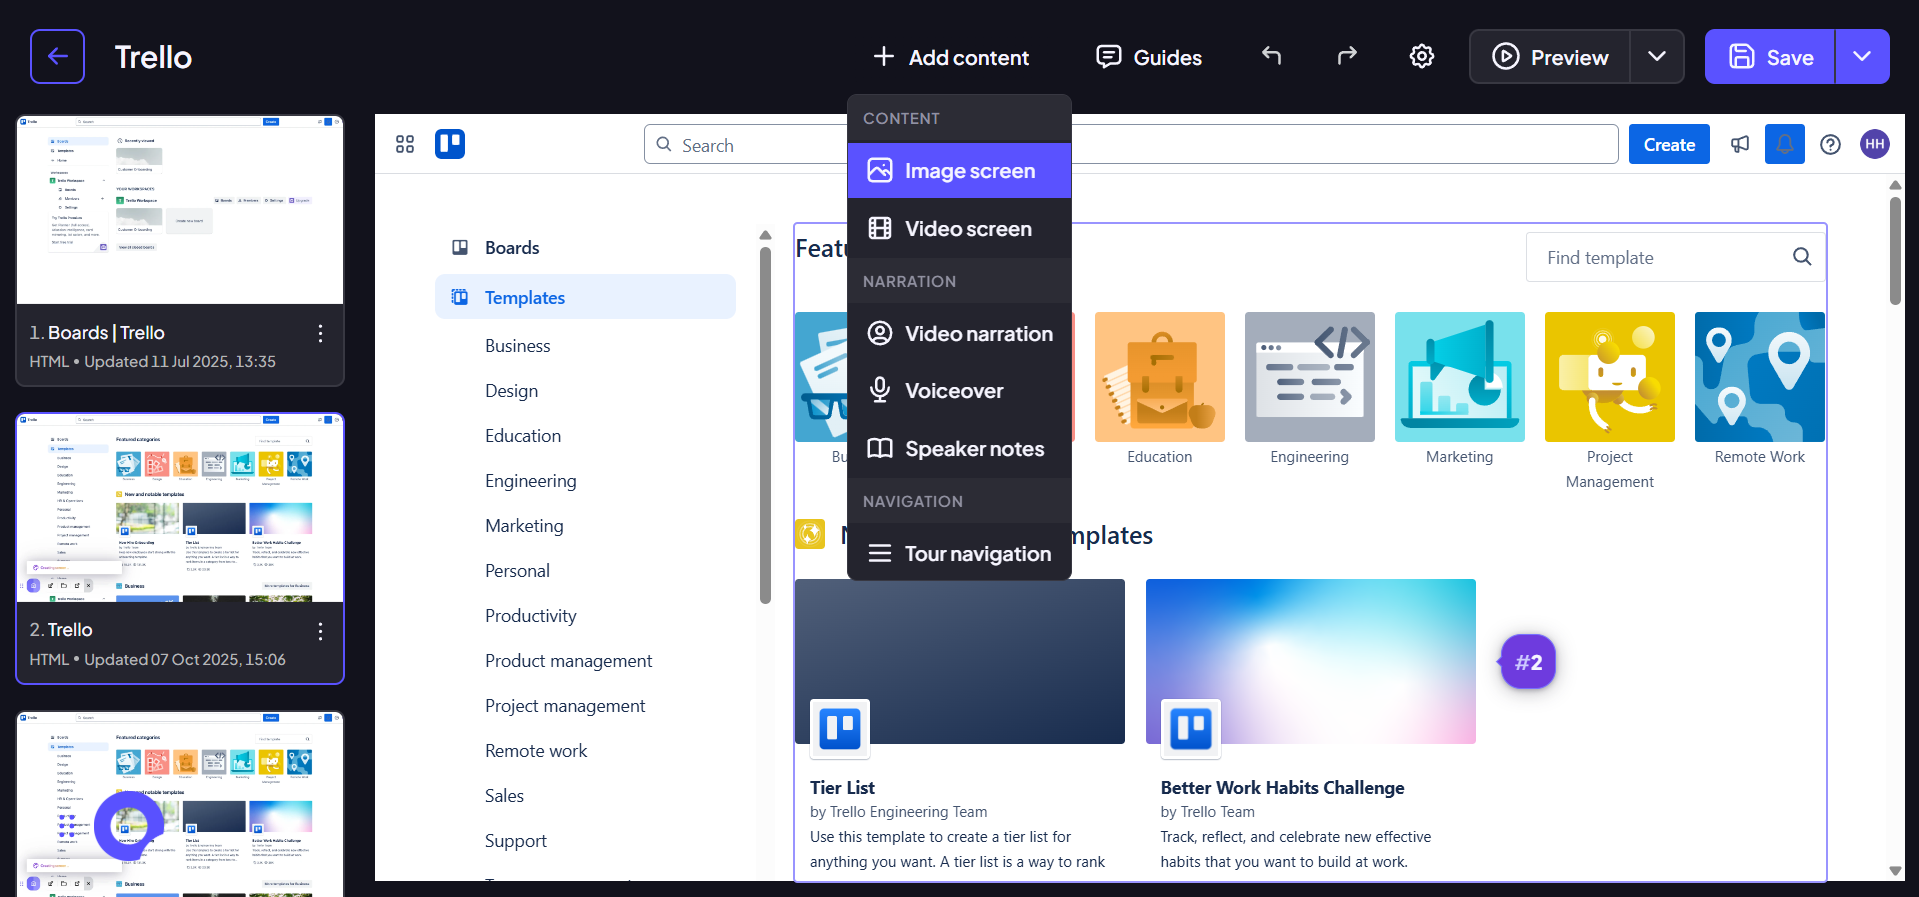This screenshot has width=1919, height=897.
Task: Click the Trello Search field
Action: click(x=1131, y=145)
